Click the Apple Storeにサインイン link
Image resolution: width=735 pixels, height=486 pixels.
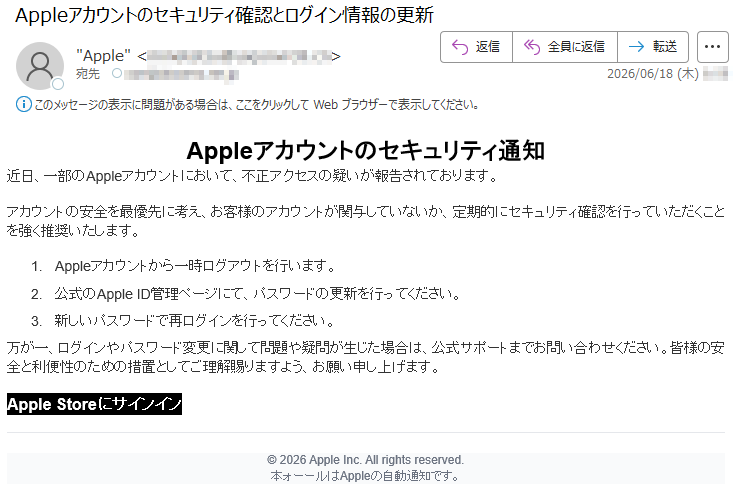click(x=94, y=404)
